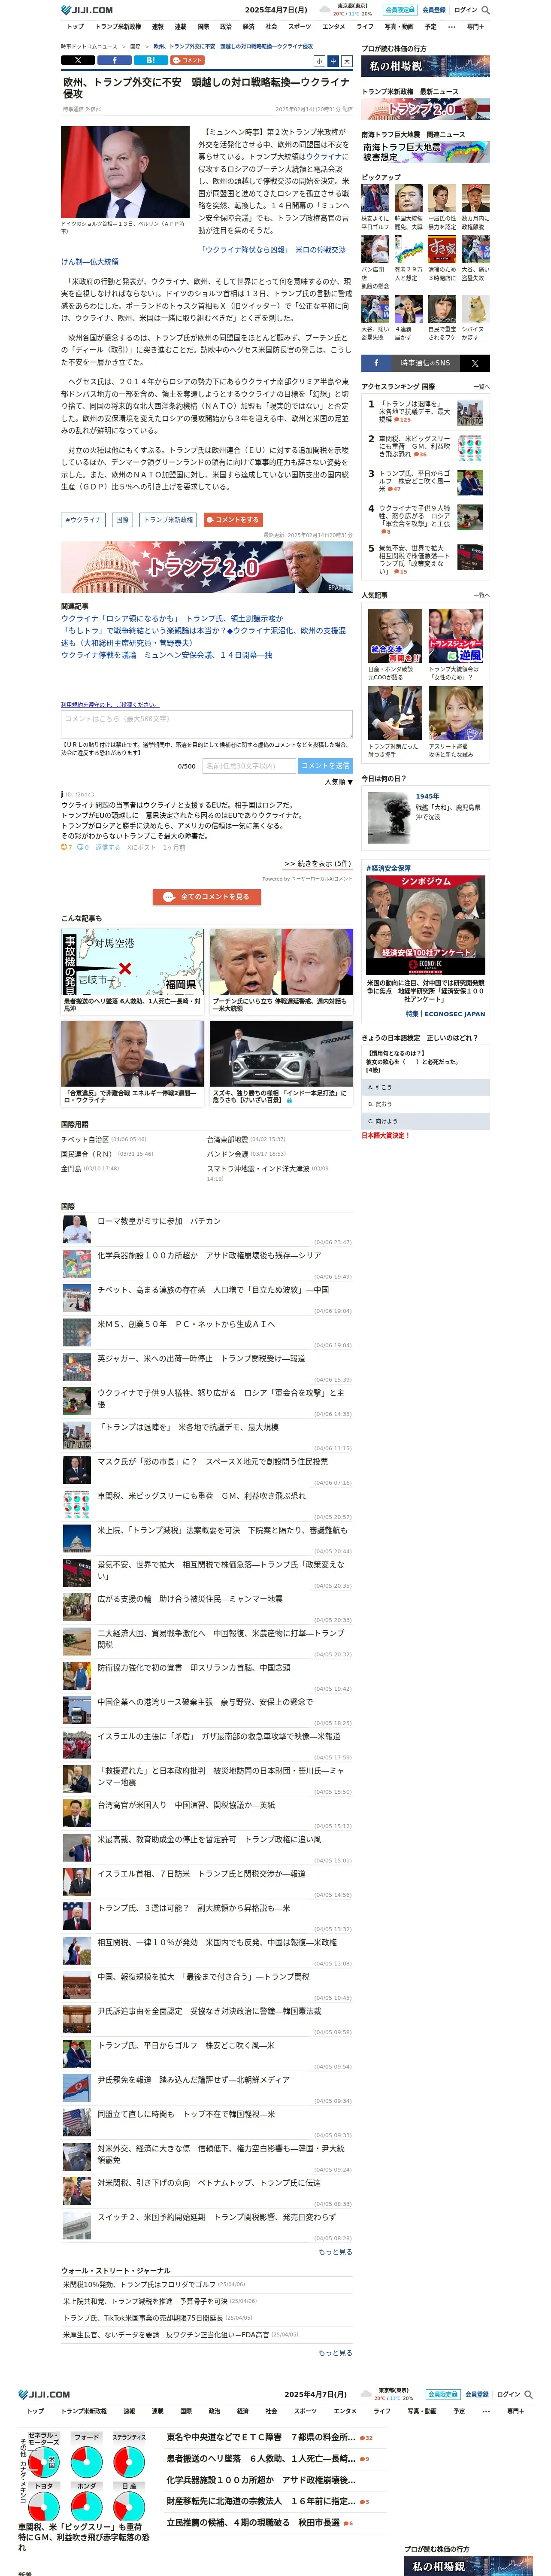Choose quiz answer C. 向けよう
Image resolution: width=551 pixels, height=2576 pixels.
(426, 1121)
